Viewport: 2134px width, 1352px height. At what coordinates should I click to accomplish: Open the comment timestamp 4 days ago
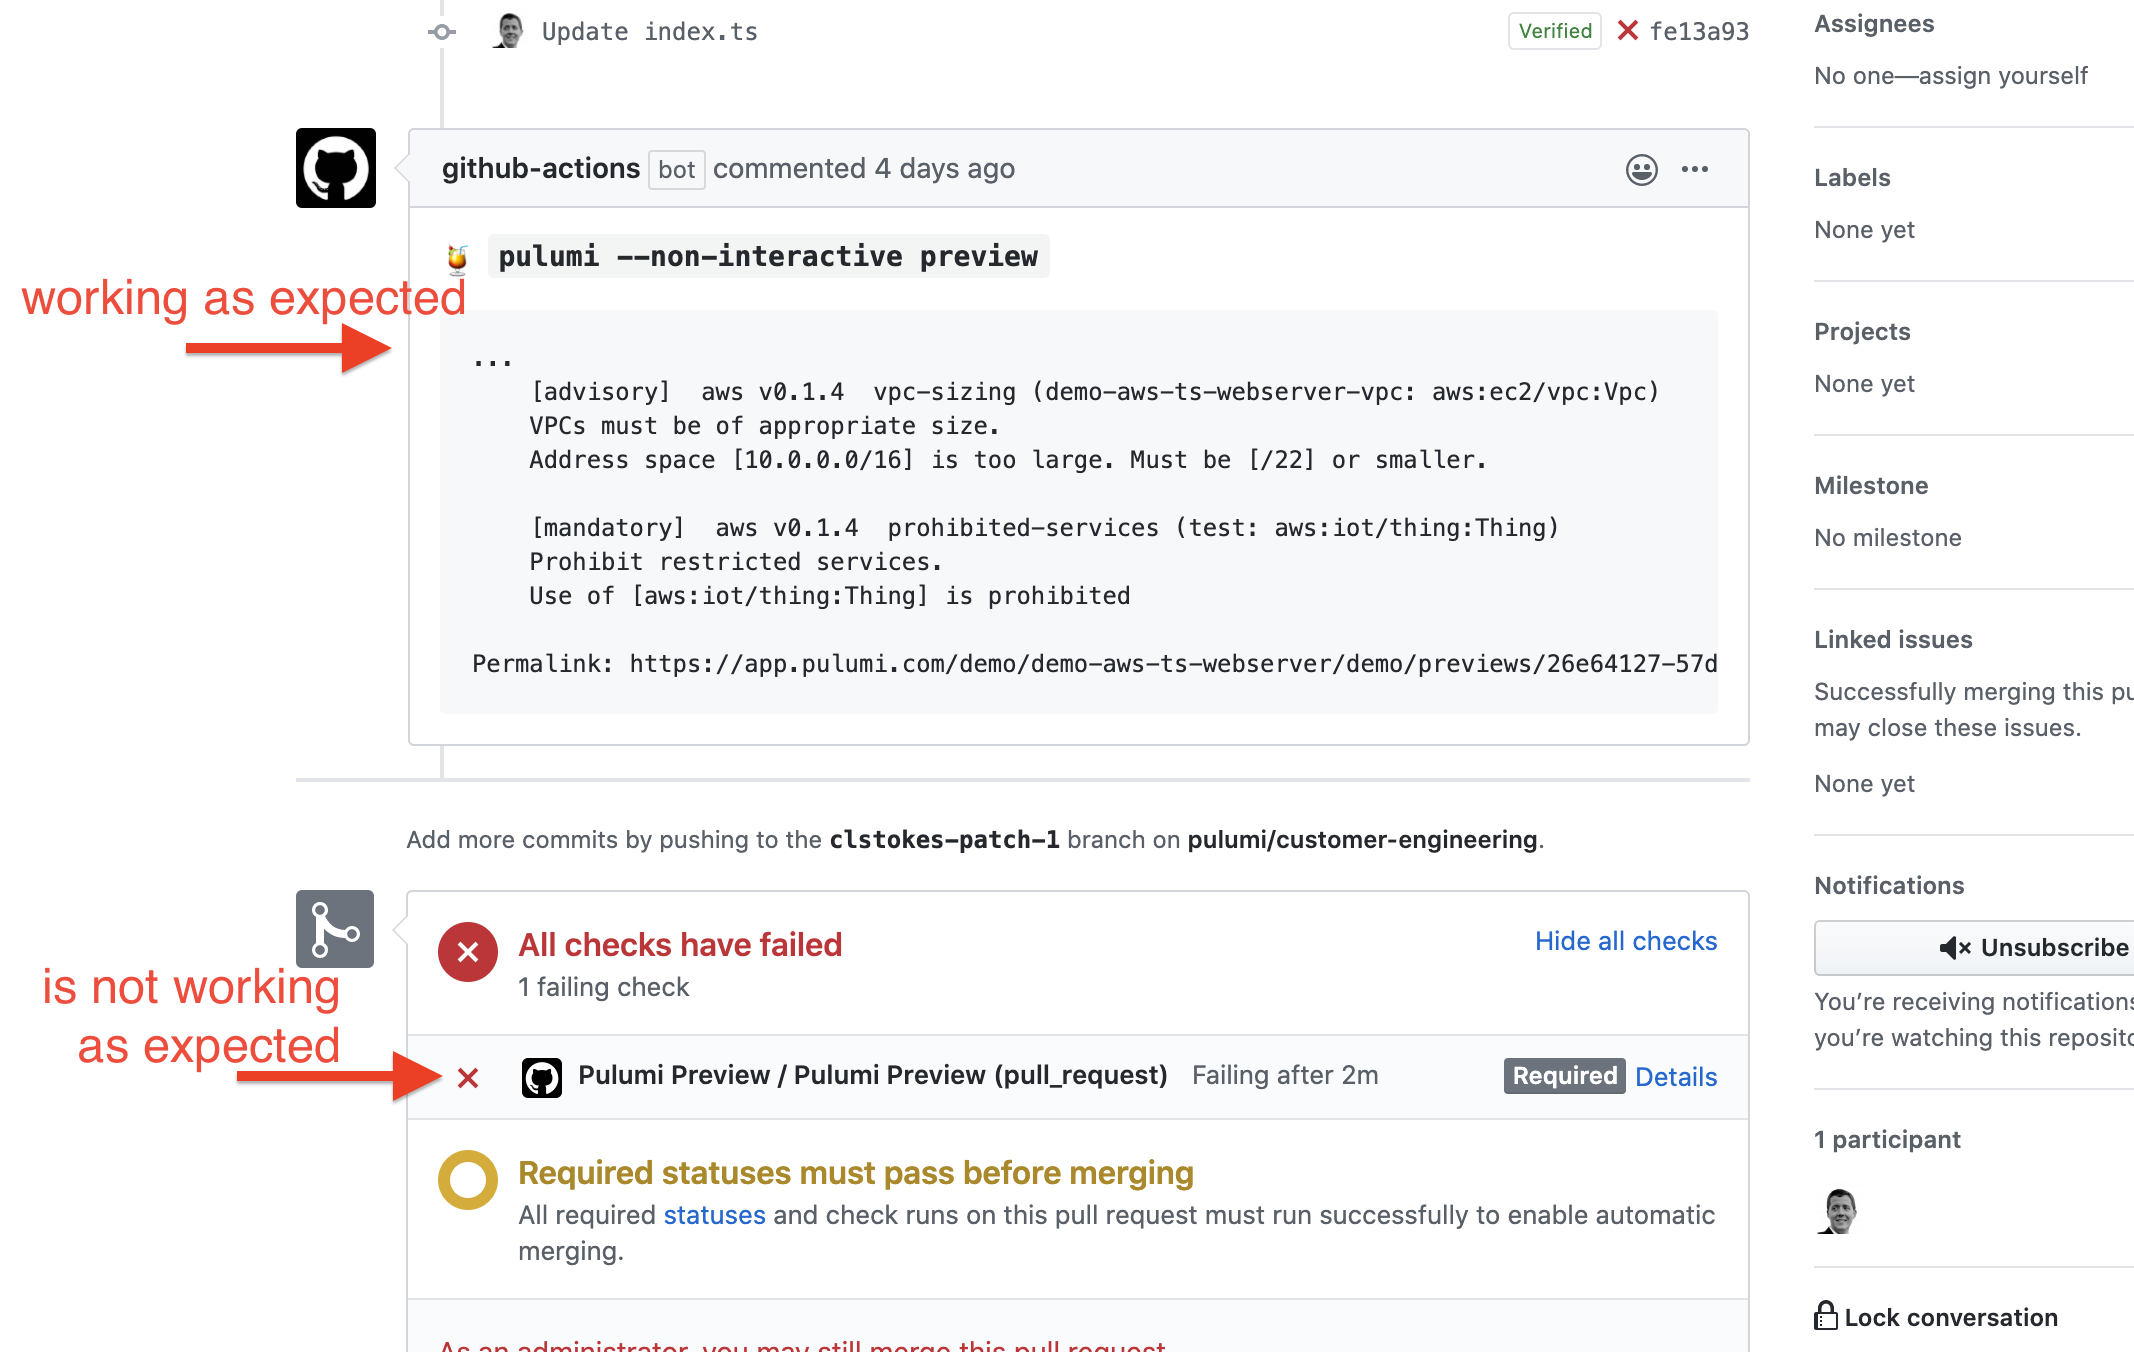945,168
